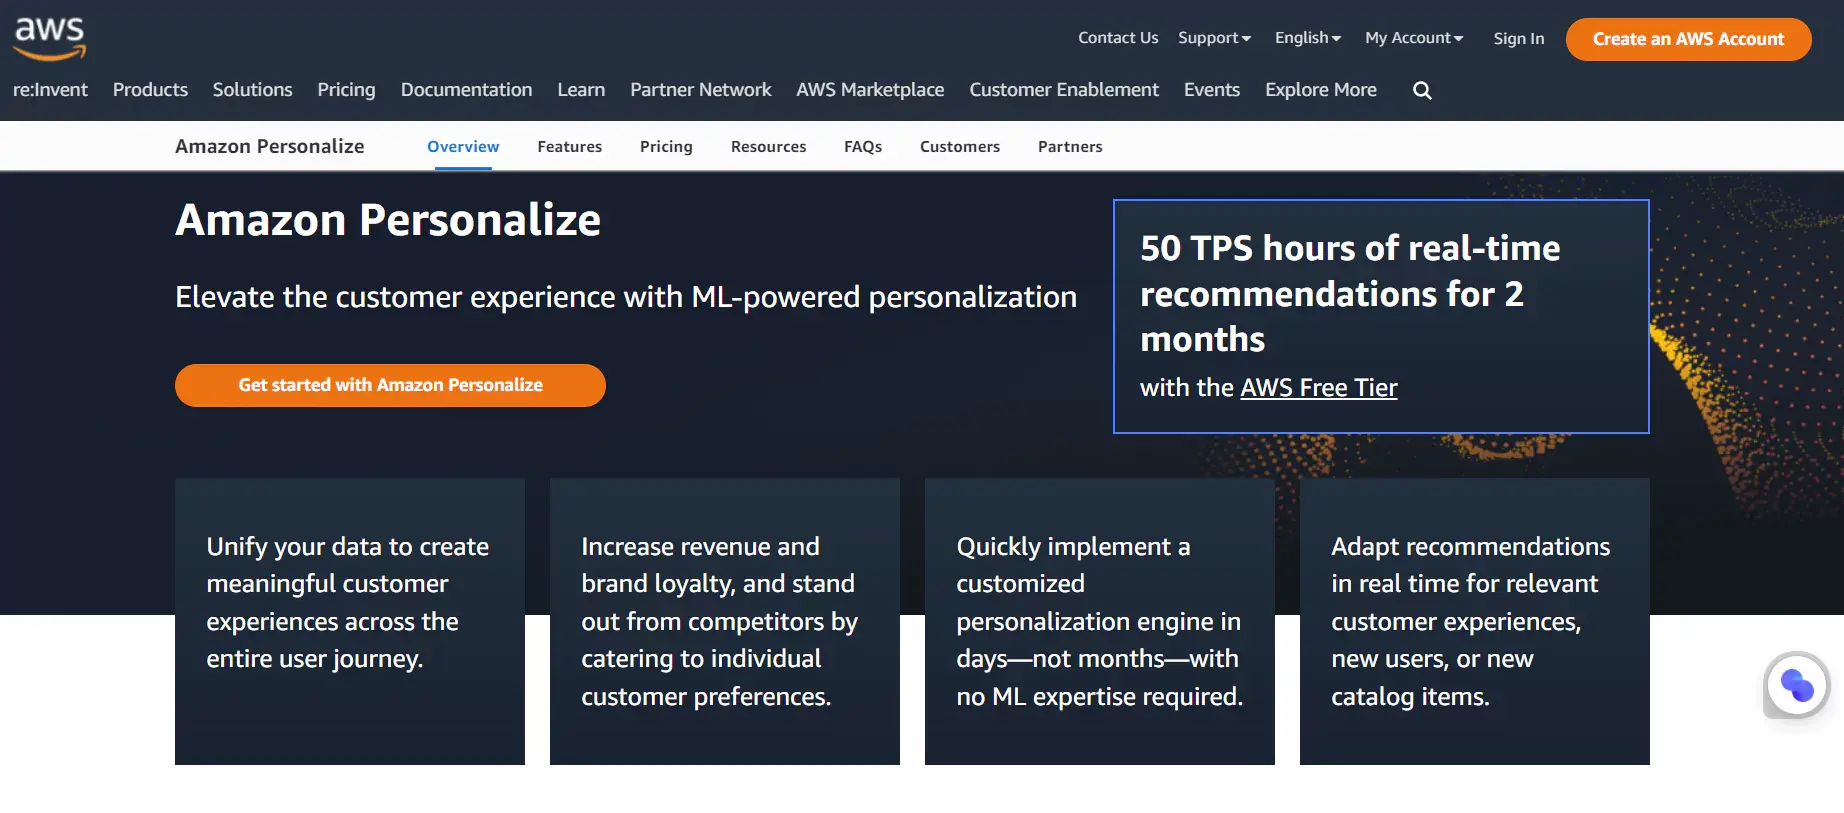Screen dimensions: 1844x813
Task: Open the chat assistant bubble icon
Action: (1797, 685)
